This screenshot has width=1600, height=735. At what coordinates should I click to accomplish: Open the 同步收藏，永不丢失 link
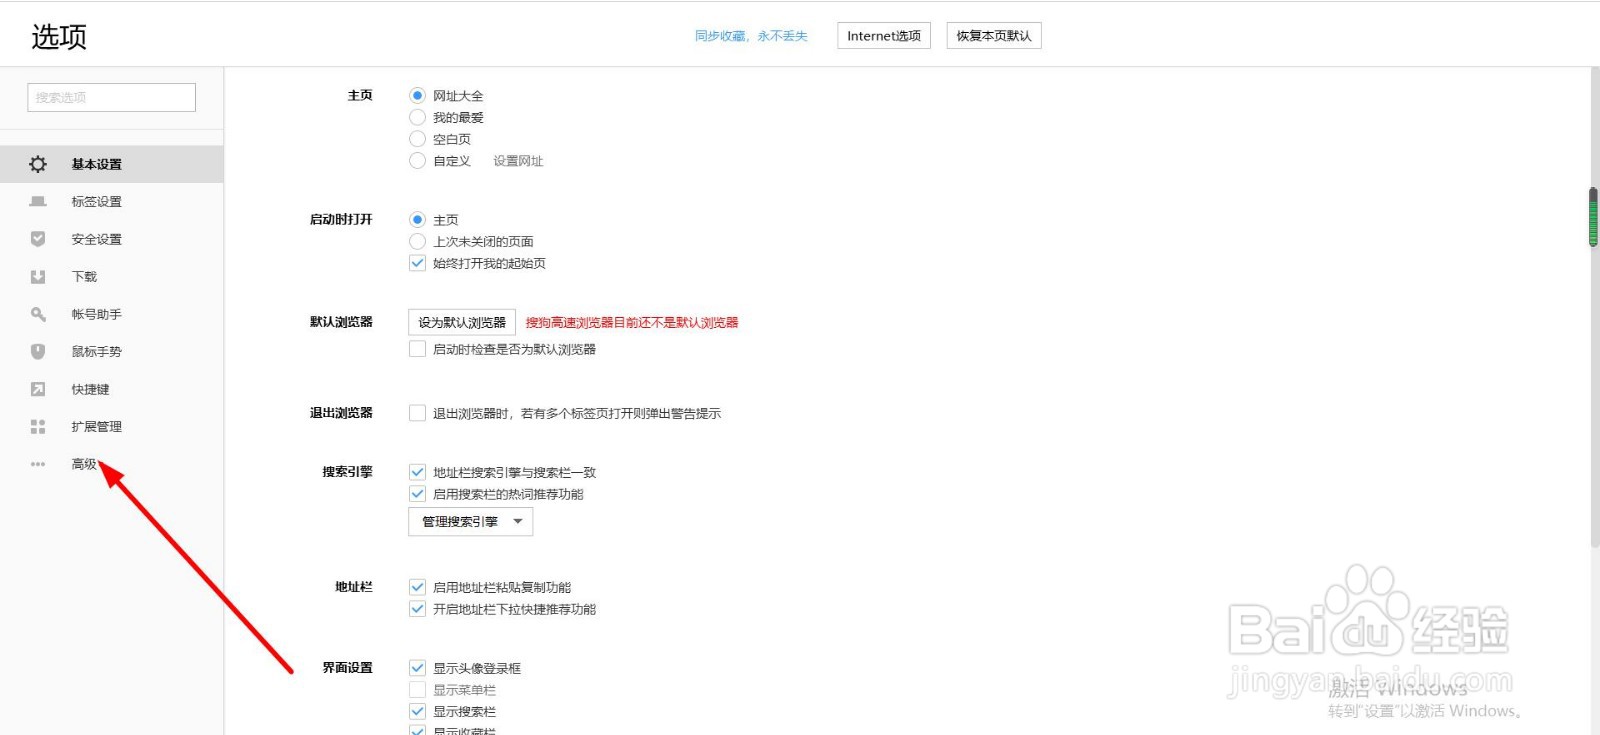(751, 36)
